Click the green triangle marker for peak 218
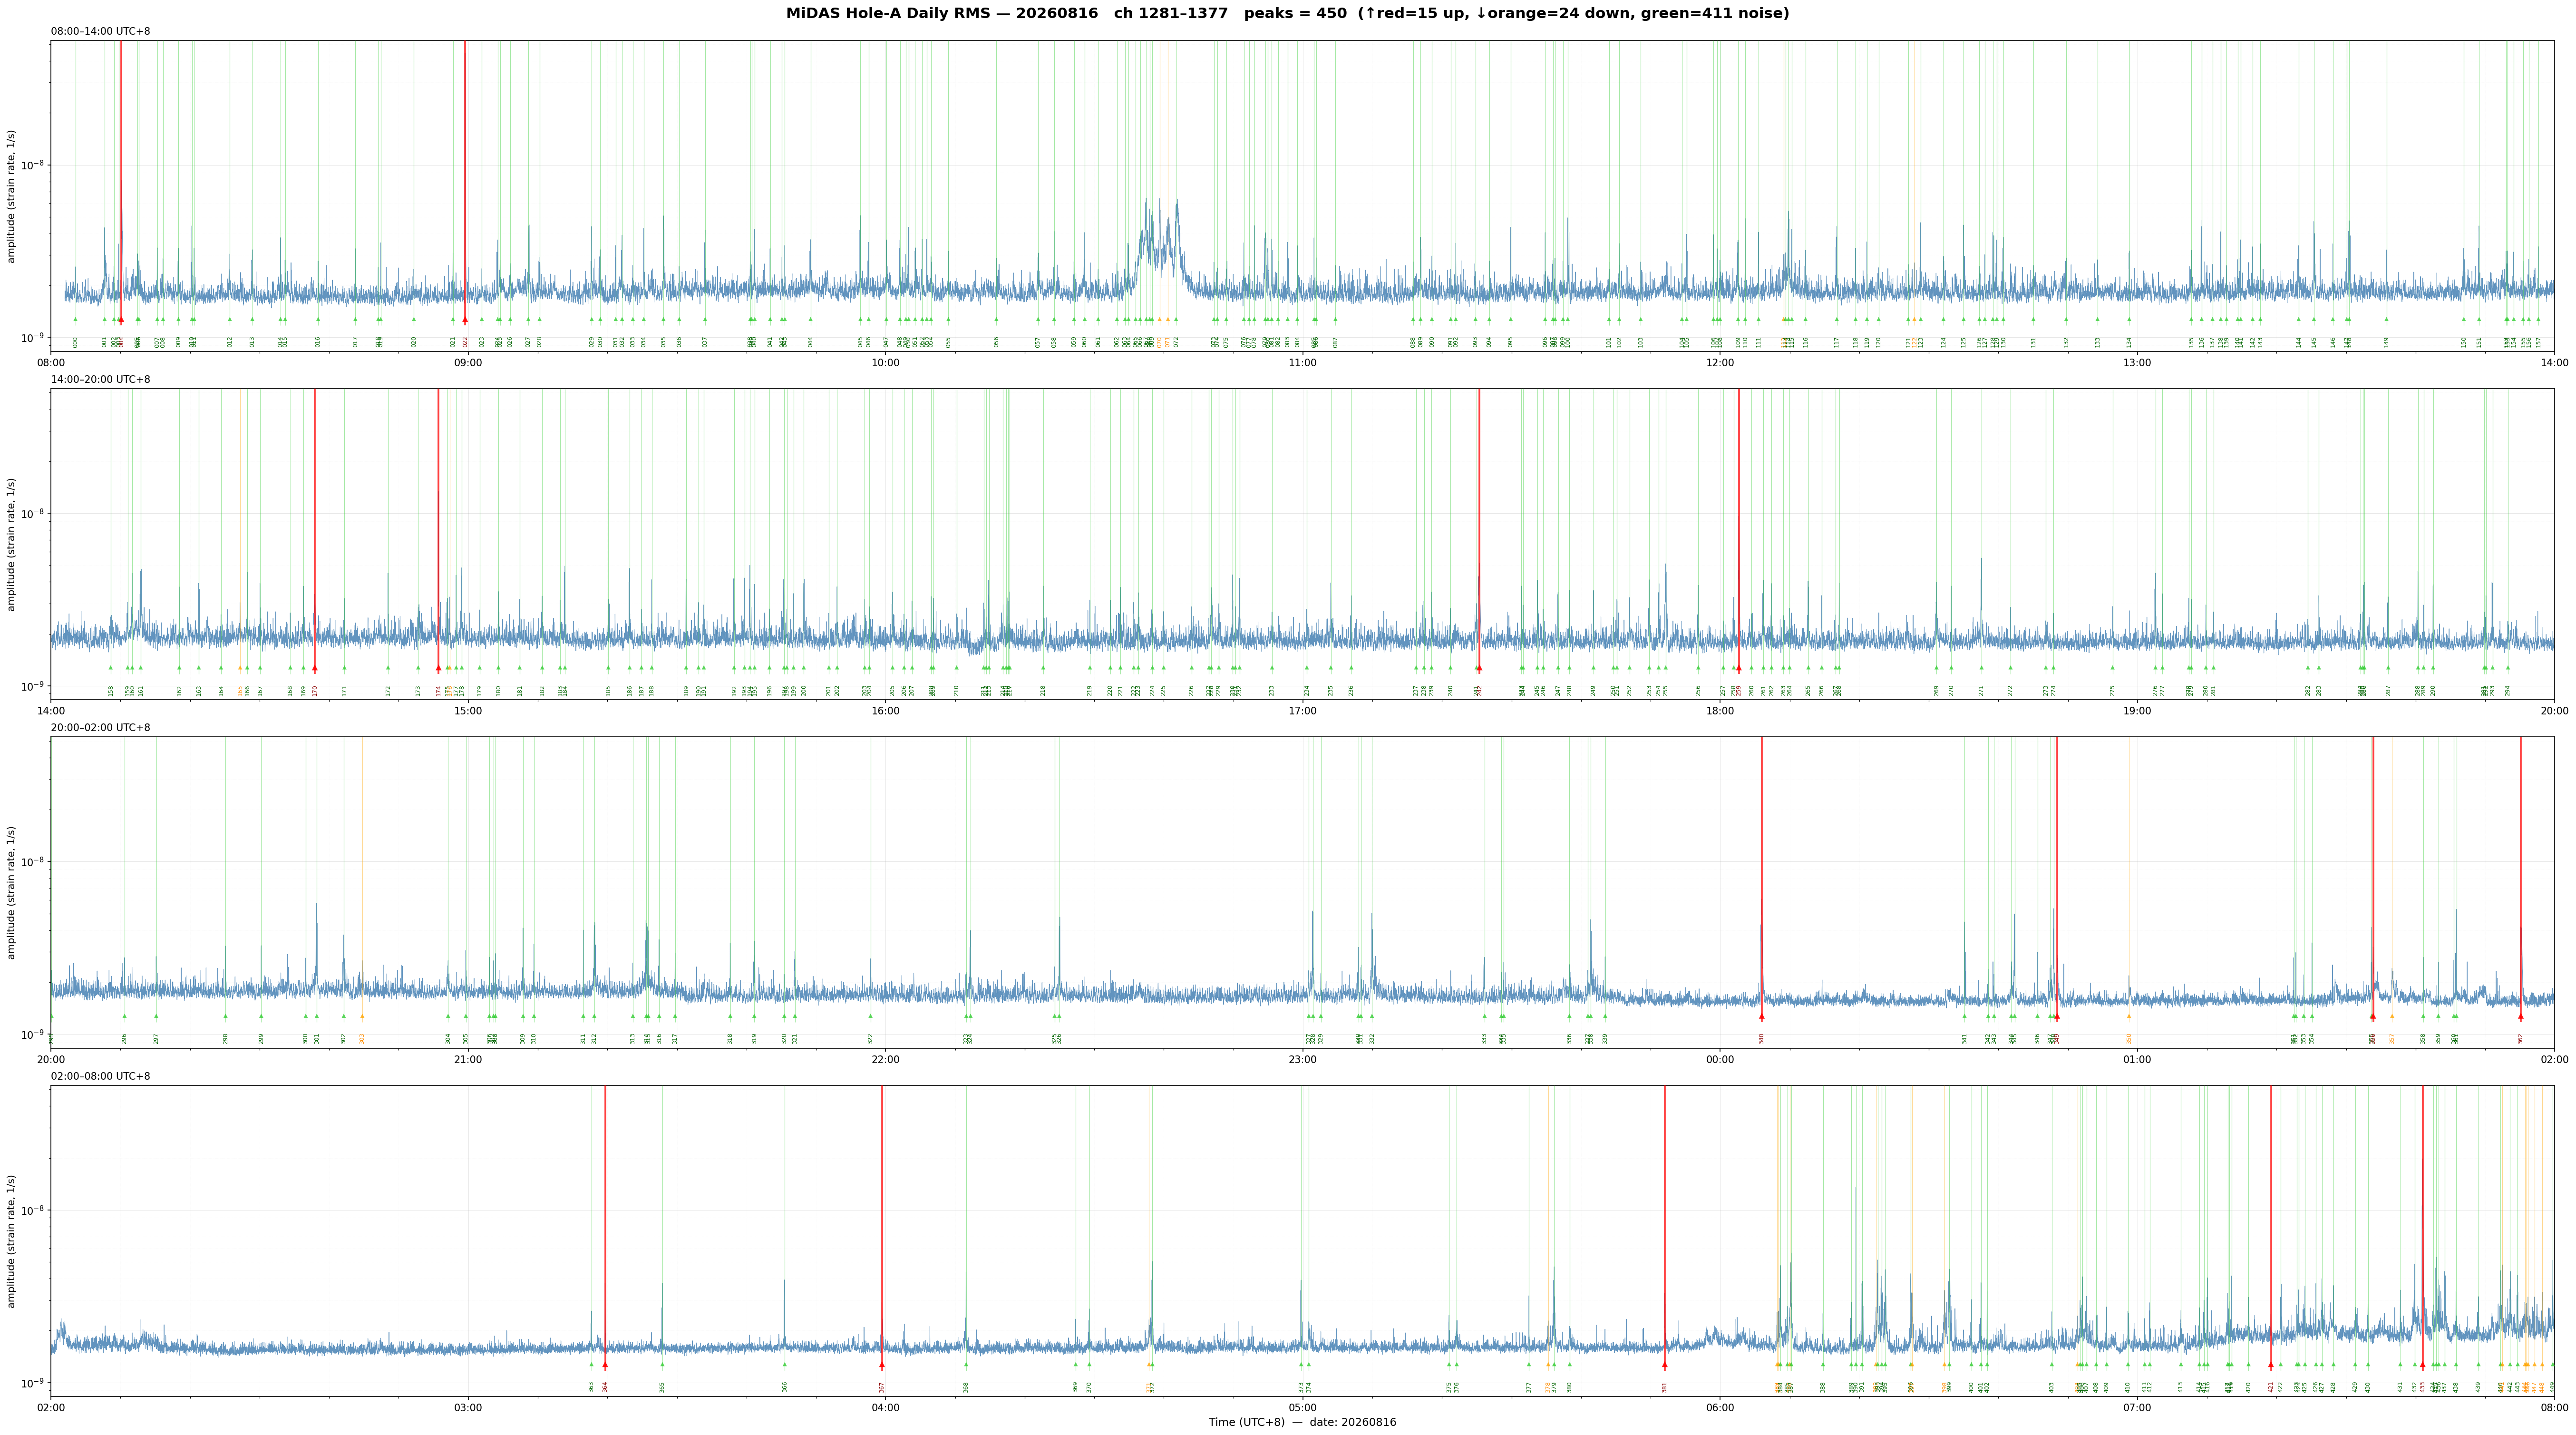 pyautogui.click(x=1043, y=668)
